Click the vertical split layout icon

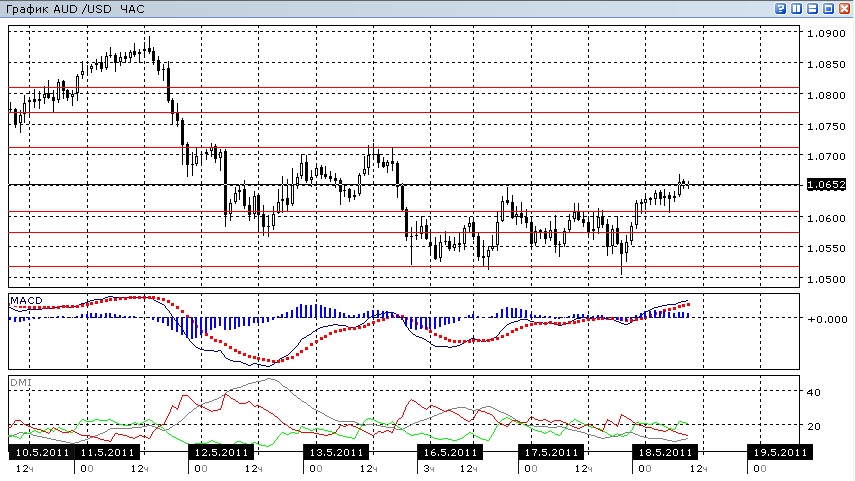[x=797, y=8]
